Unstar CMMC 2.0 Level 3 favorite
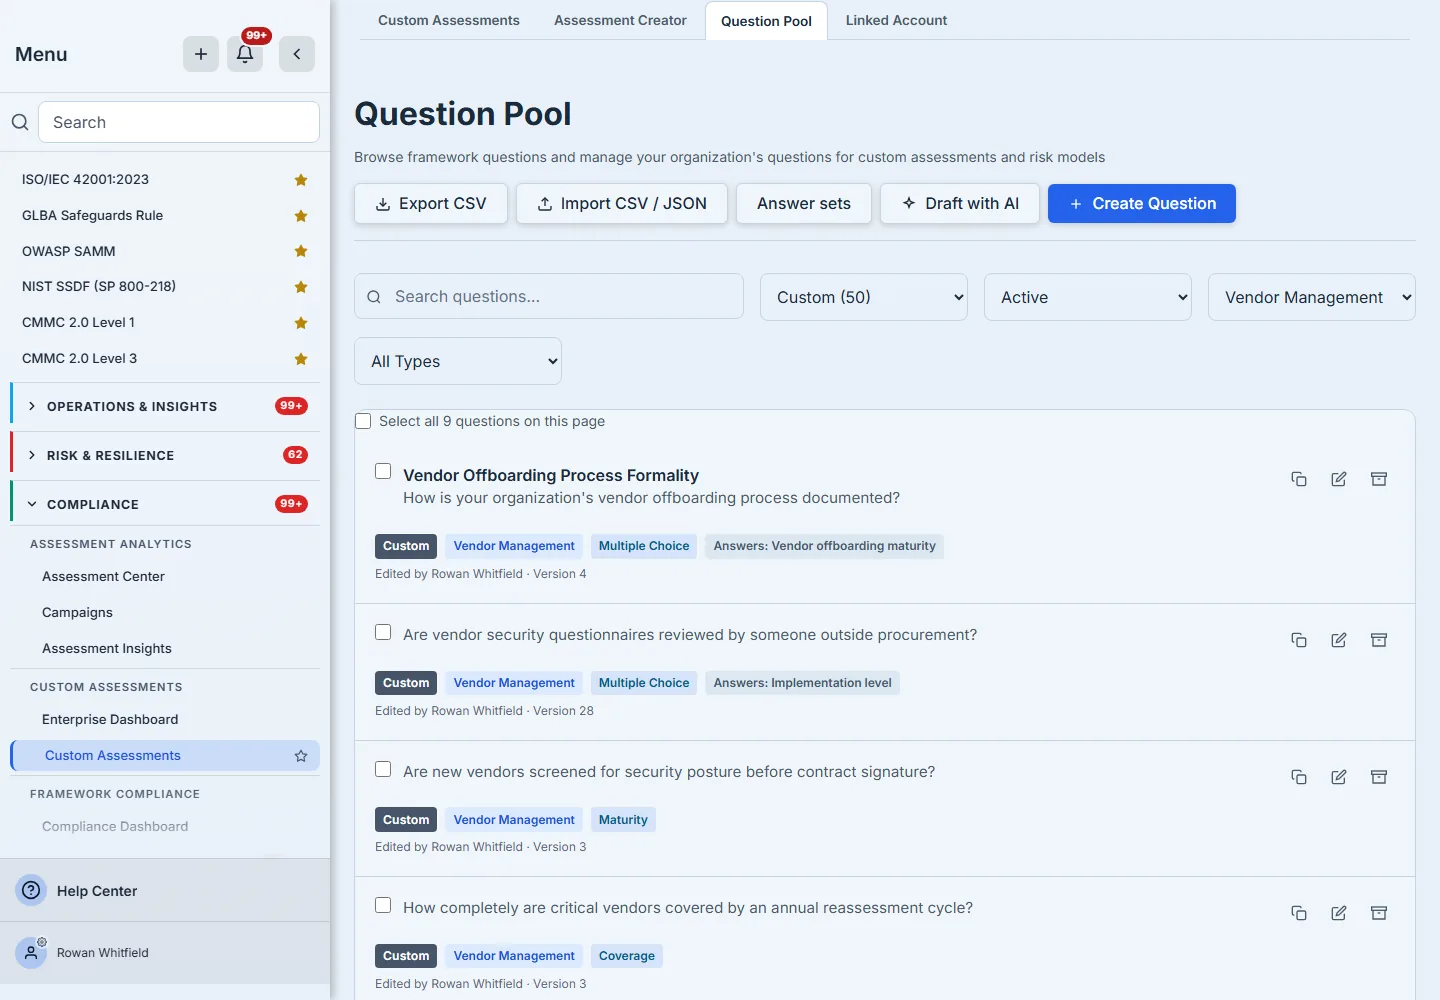This screenshot has width=1440, height=1000. click(x=301, y=359)
